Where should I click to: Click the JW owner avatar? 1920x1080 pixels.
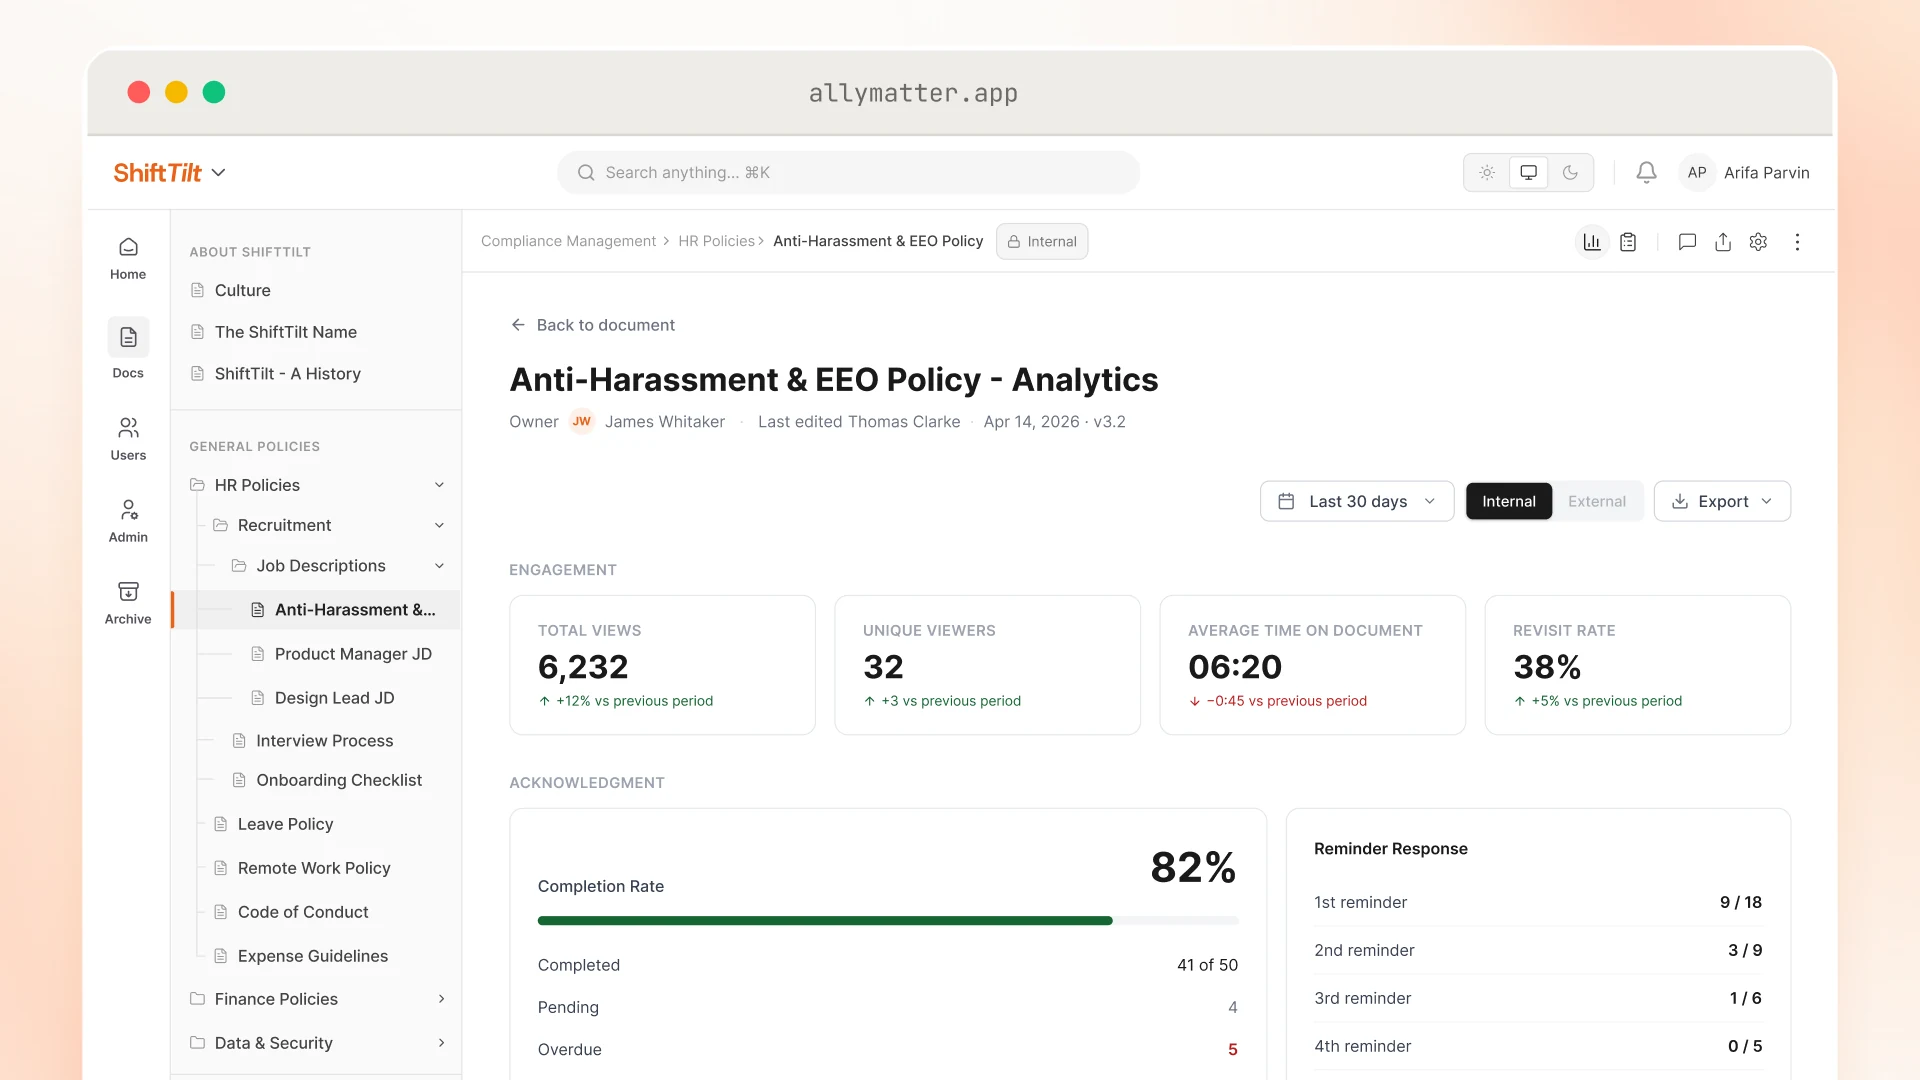581,421
